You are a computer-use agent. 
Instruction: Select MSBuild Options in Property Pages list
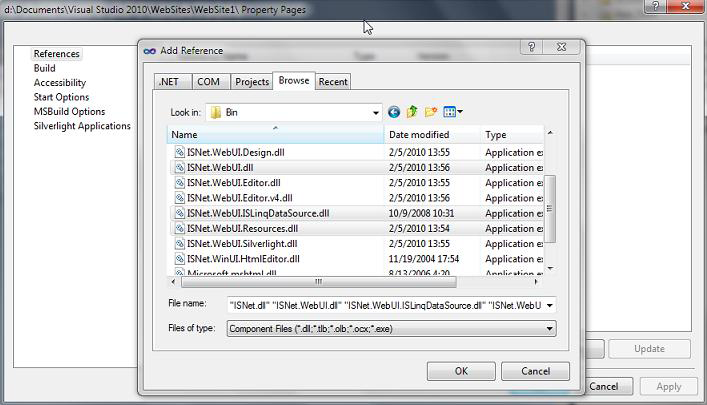69,111
